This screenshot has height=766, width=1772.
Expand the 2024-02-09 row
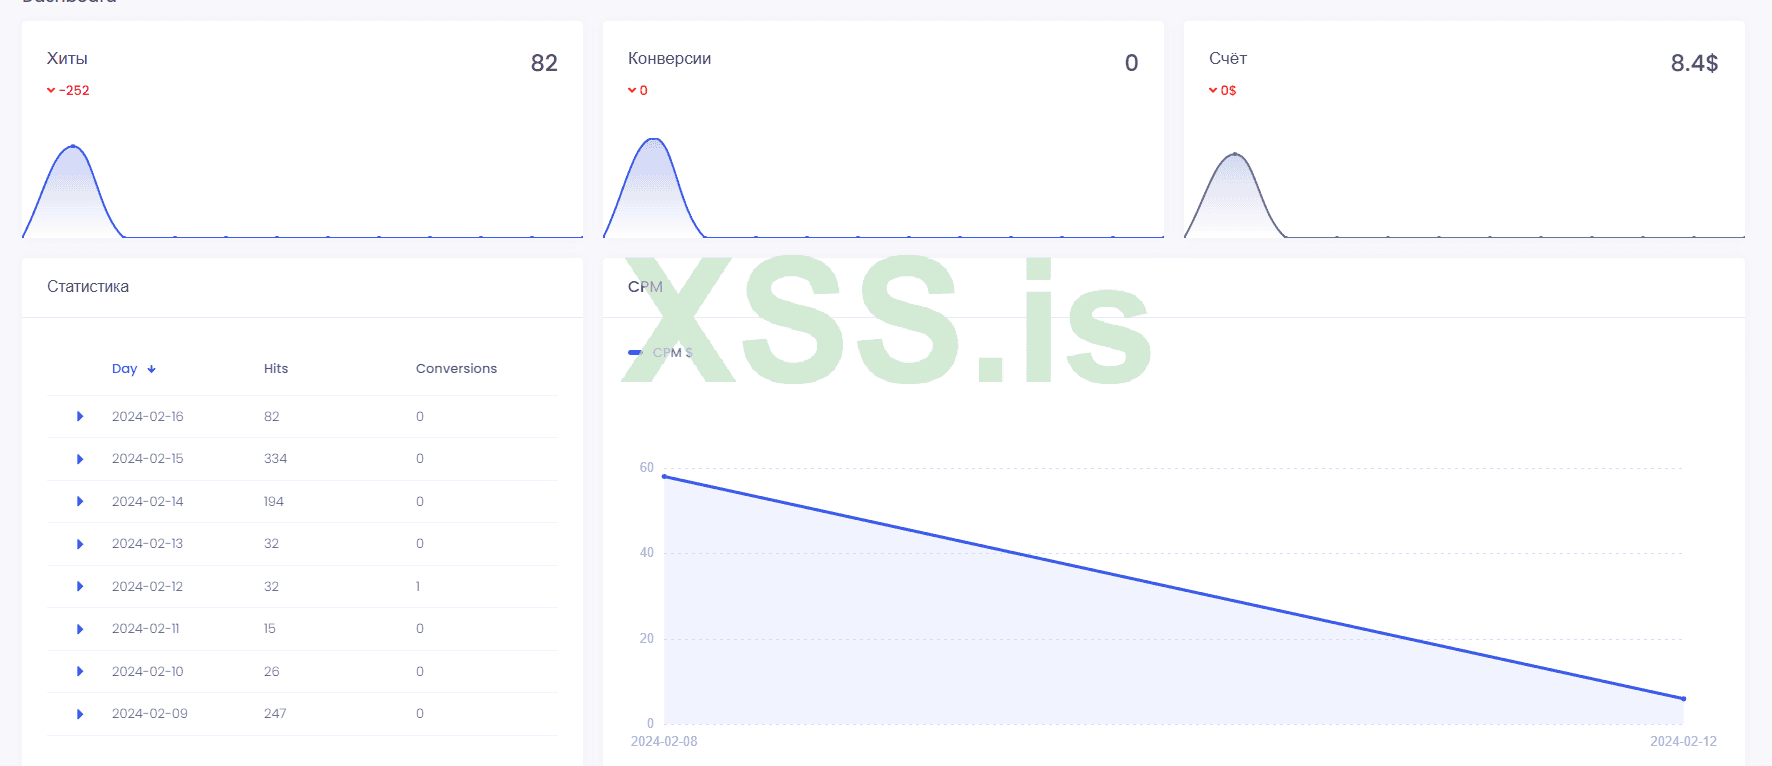pos(80,714)
